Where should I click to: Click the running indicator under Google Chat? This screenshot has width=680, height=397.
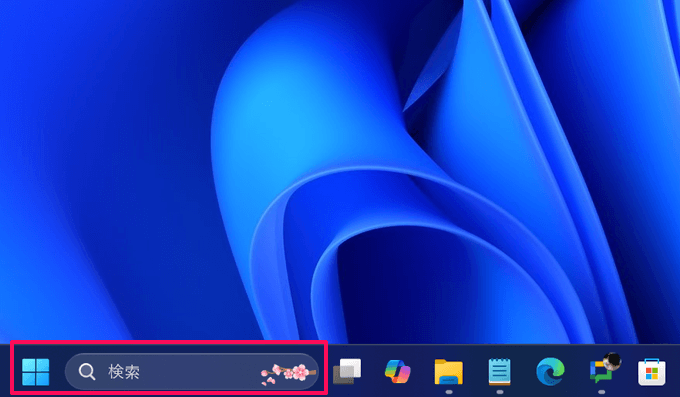[601, 392]
